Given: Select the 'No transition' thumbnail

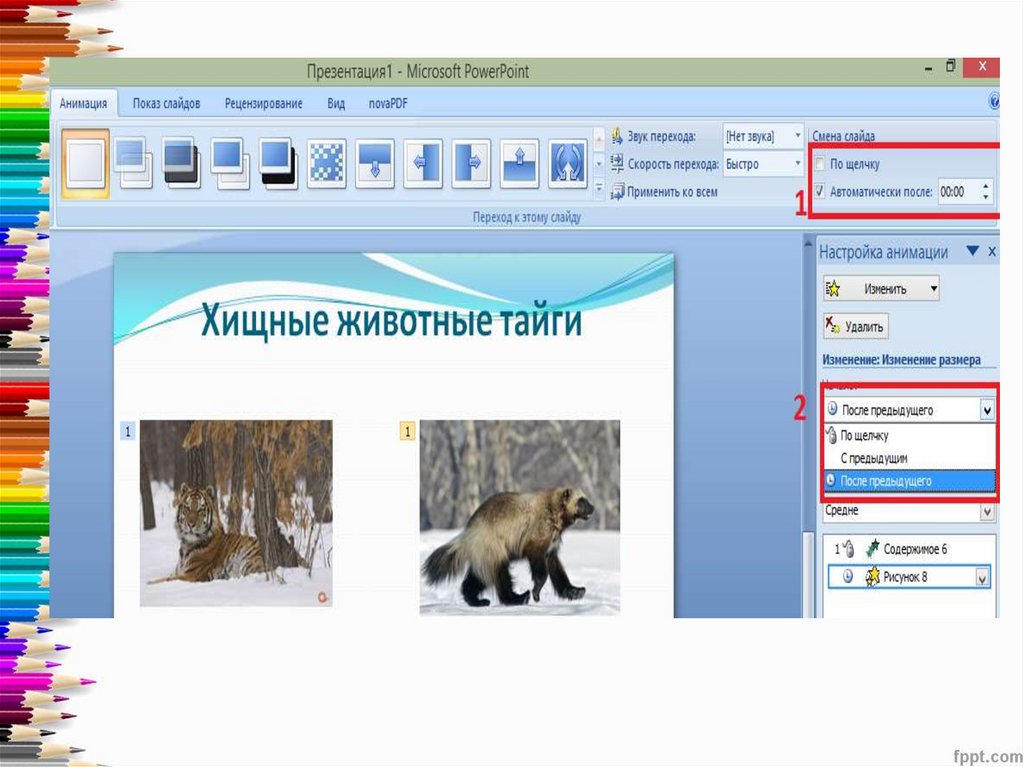Looking at the screenshot, I should coord(86,163).
